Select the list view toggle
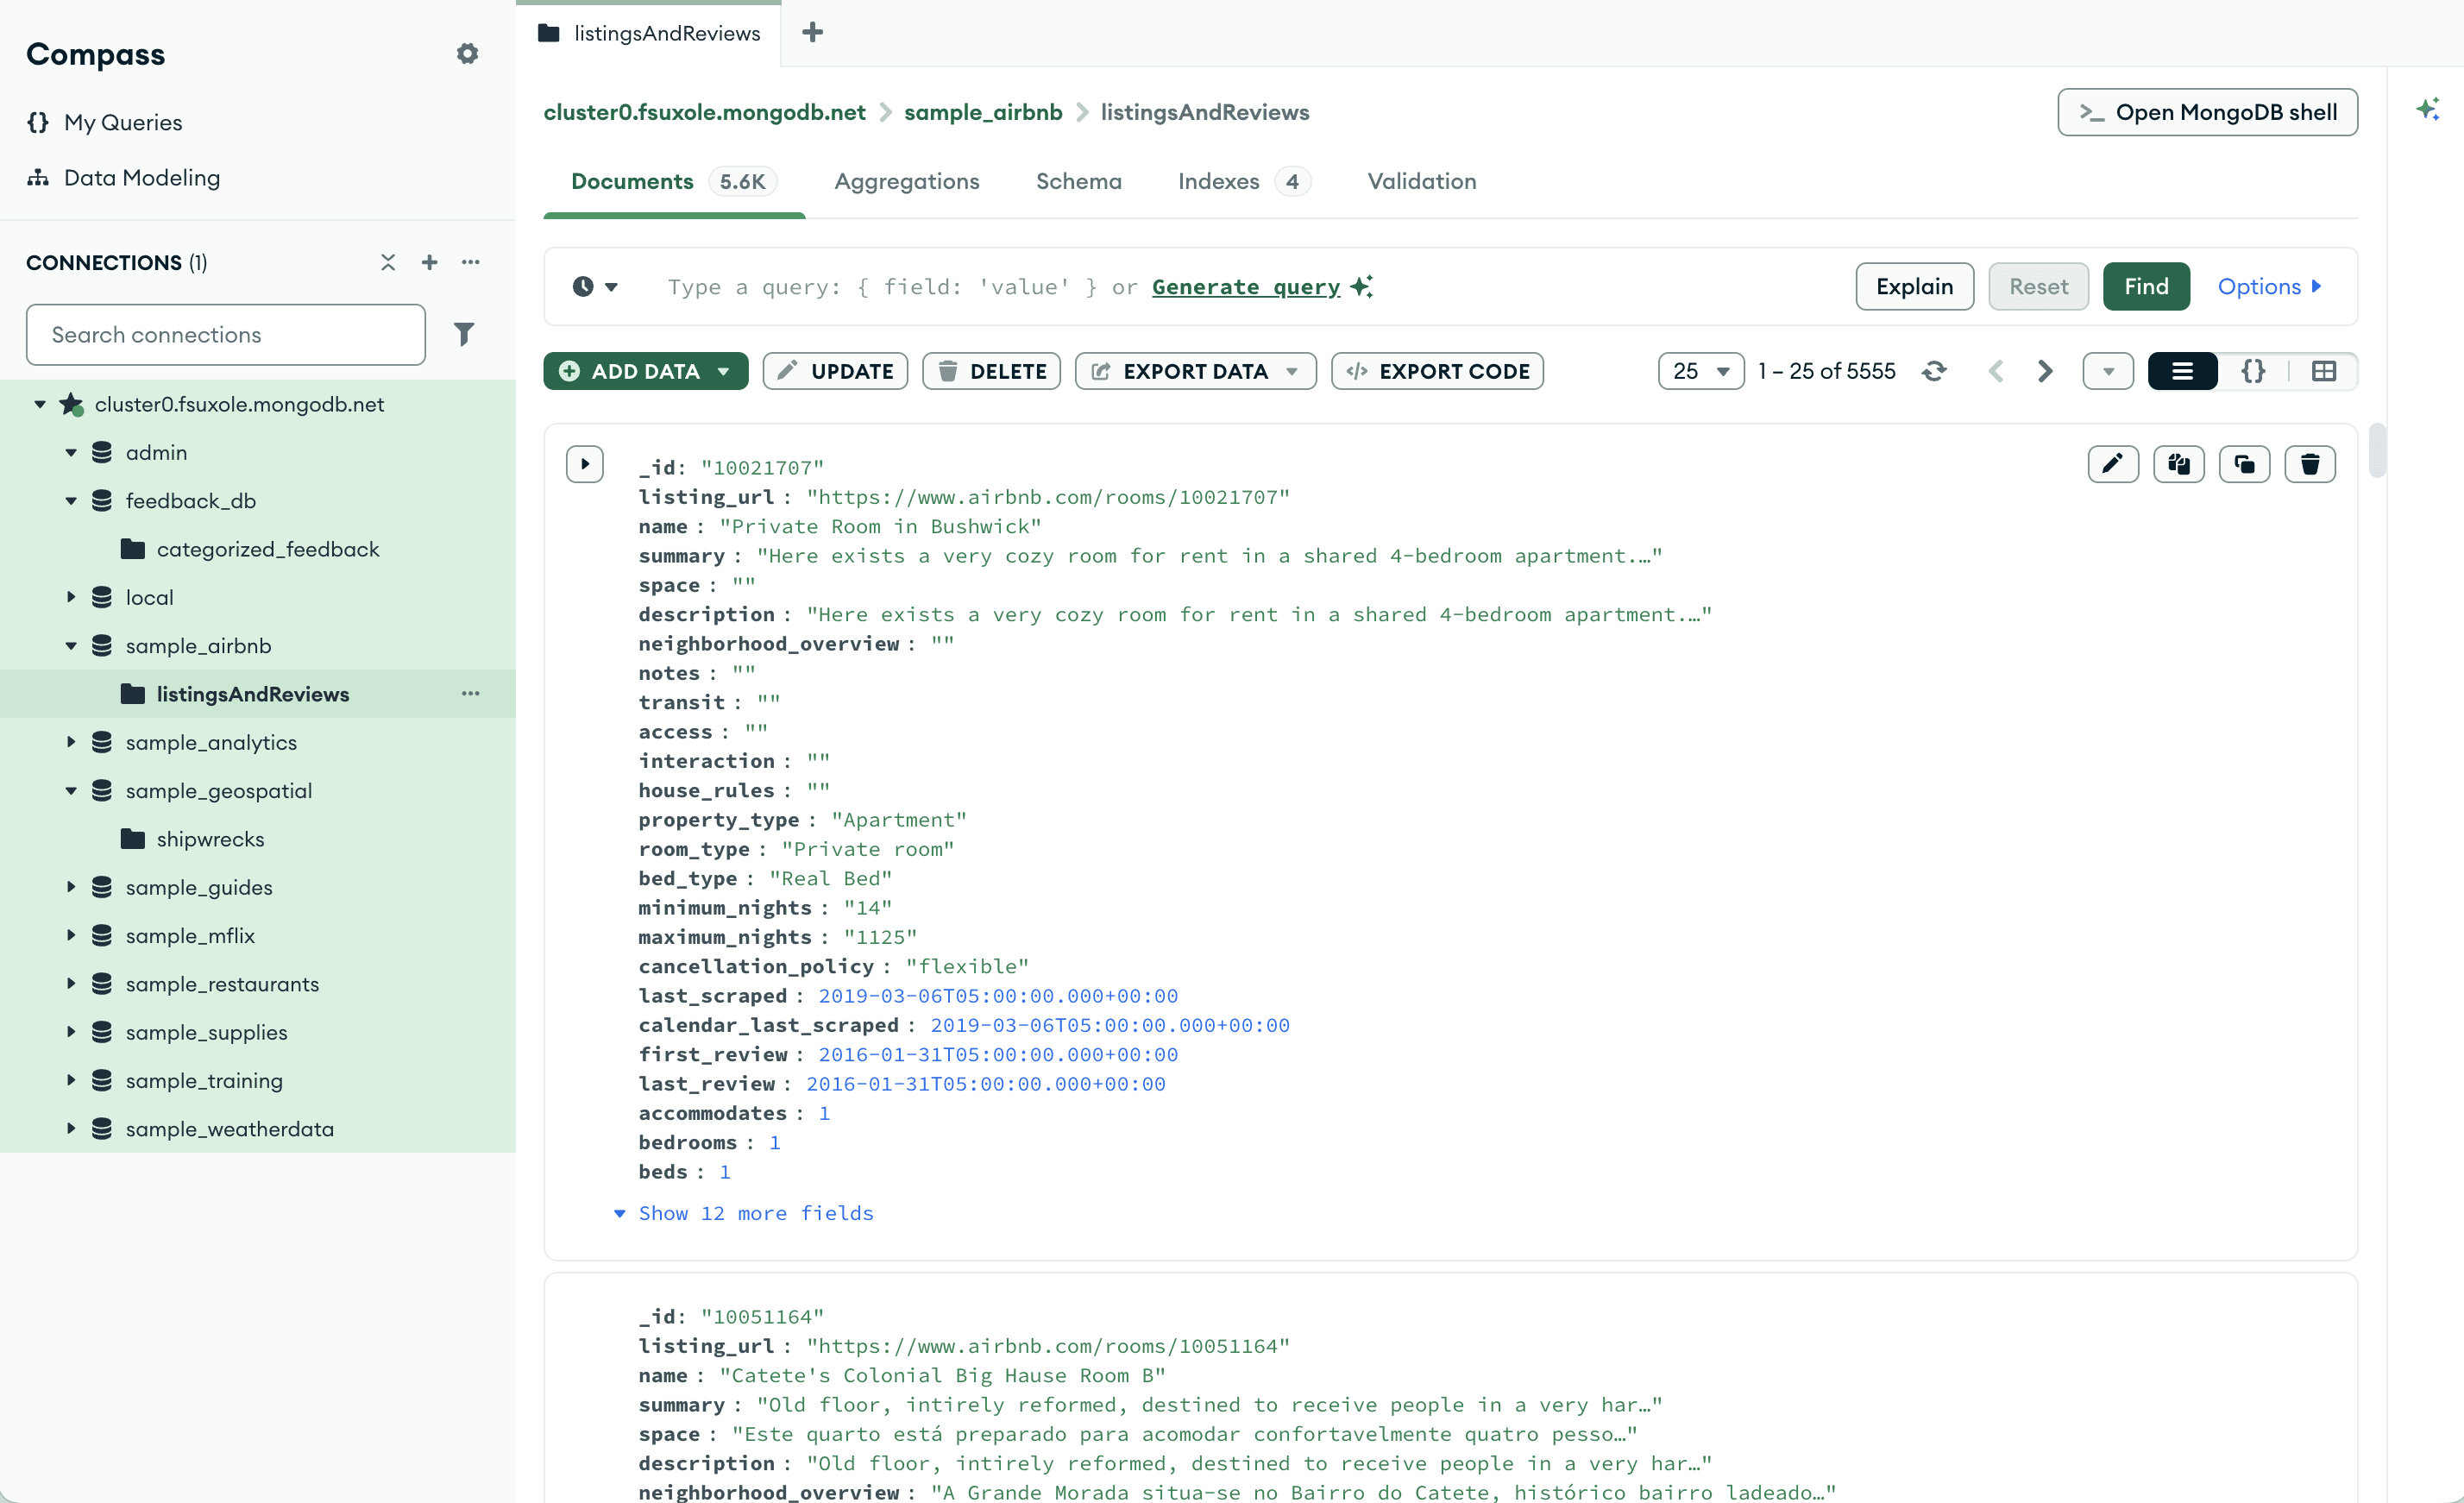2464x1503 pixels. tap(2182, 371)
